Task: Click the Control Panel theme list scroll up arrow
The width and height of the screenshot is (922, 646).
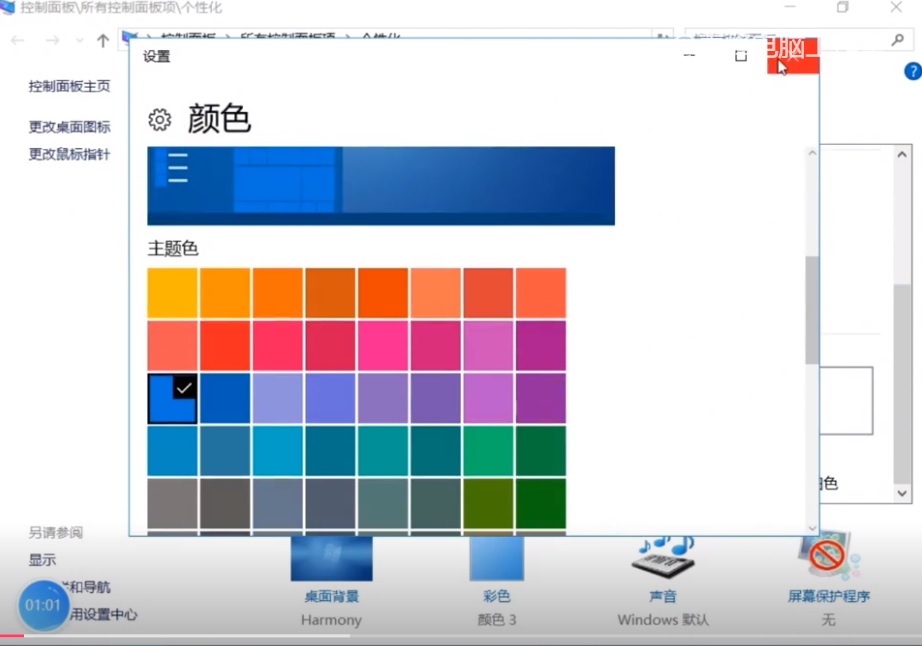Action: 902,155
